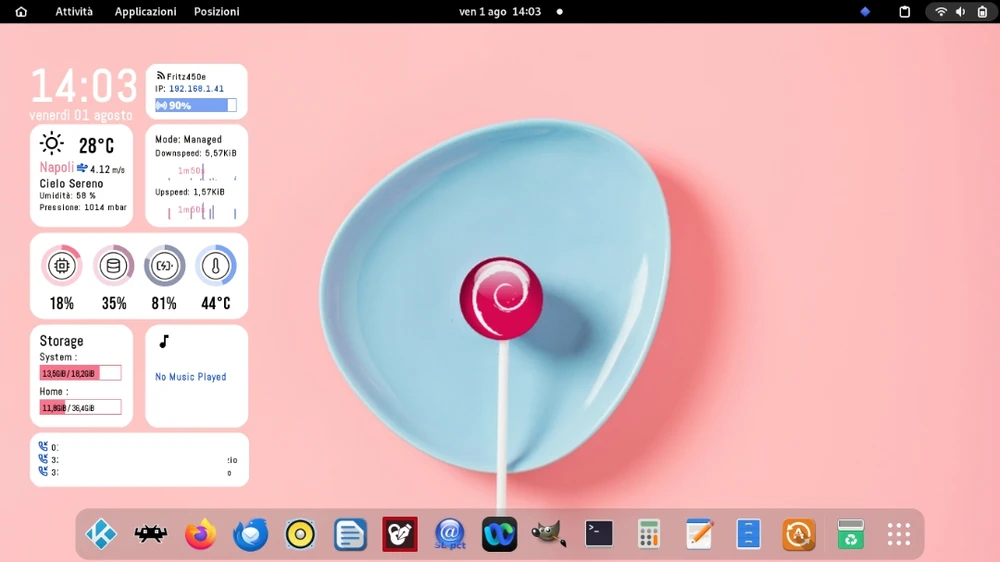The image size is (1000, 562).
Task: Open the Attività overview
Action: tap(74, 12)
